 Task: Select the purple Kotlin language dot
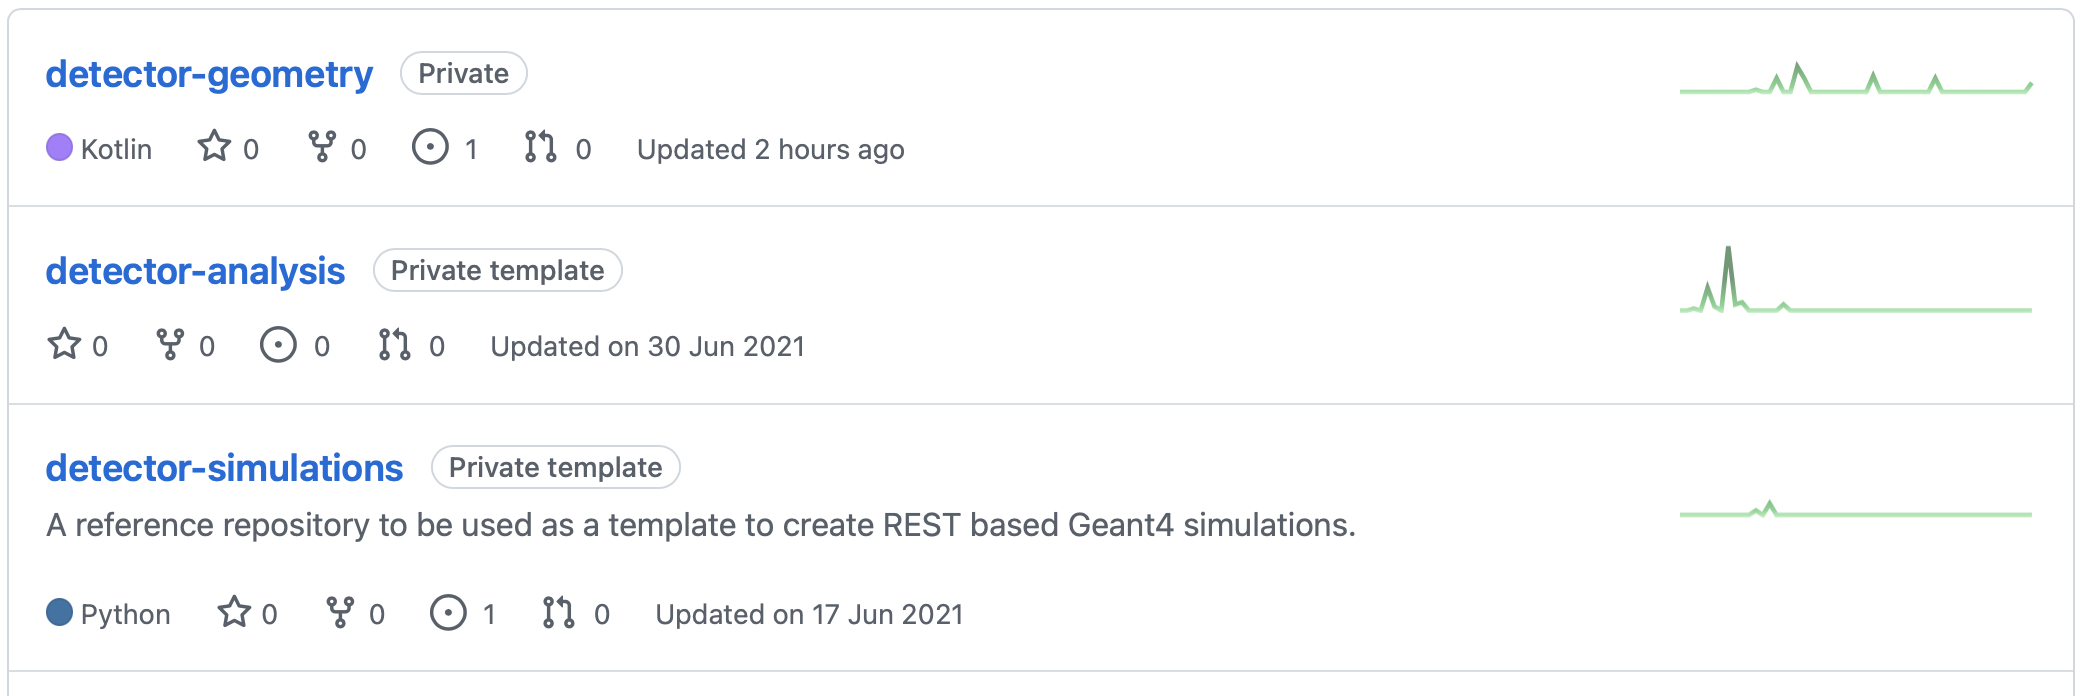[58, 146]
